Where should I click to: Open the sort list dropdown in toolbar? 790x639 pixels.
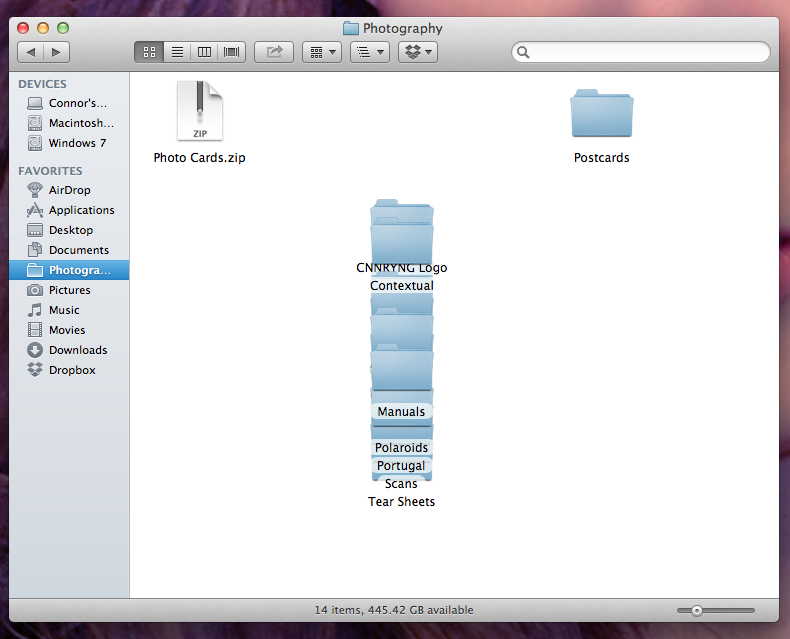(370, 52)
